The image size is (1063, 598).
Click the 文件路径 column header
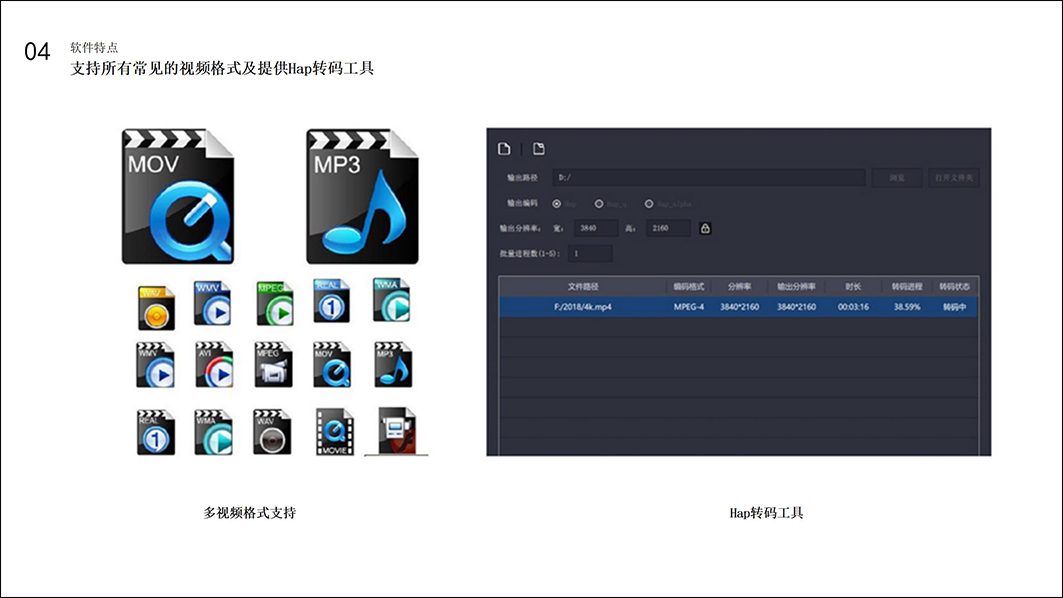pyautogui.click(x=582, y=286)
